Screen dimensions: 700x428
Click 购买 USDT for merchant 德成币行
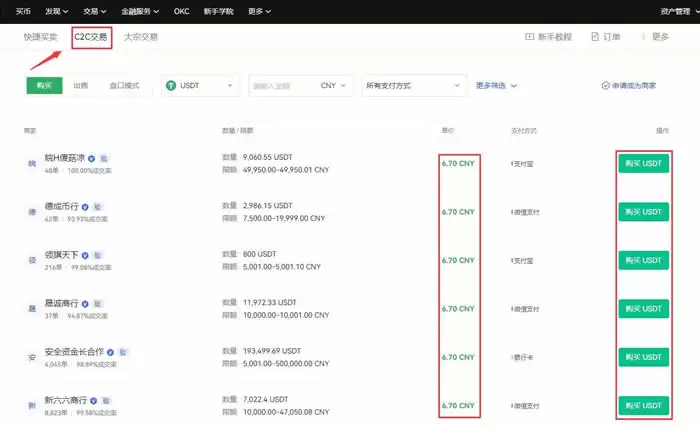pyautogui.click(x=643, y=212)
